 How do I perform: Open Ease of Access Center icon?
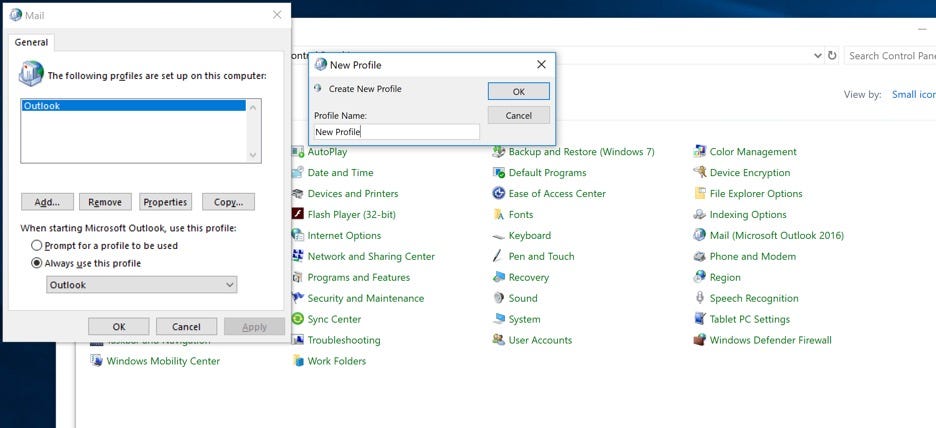tap(499, 193)
